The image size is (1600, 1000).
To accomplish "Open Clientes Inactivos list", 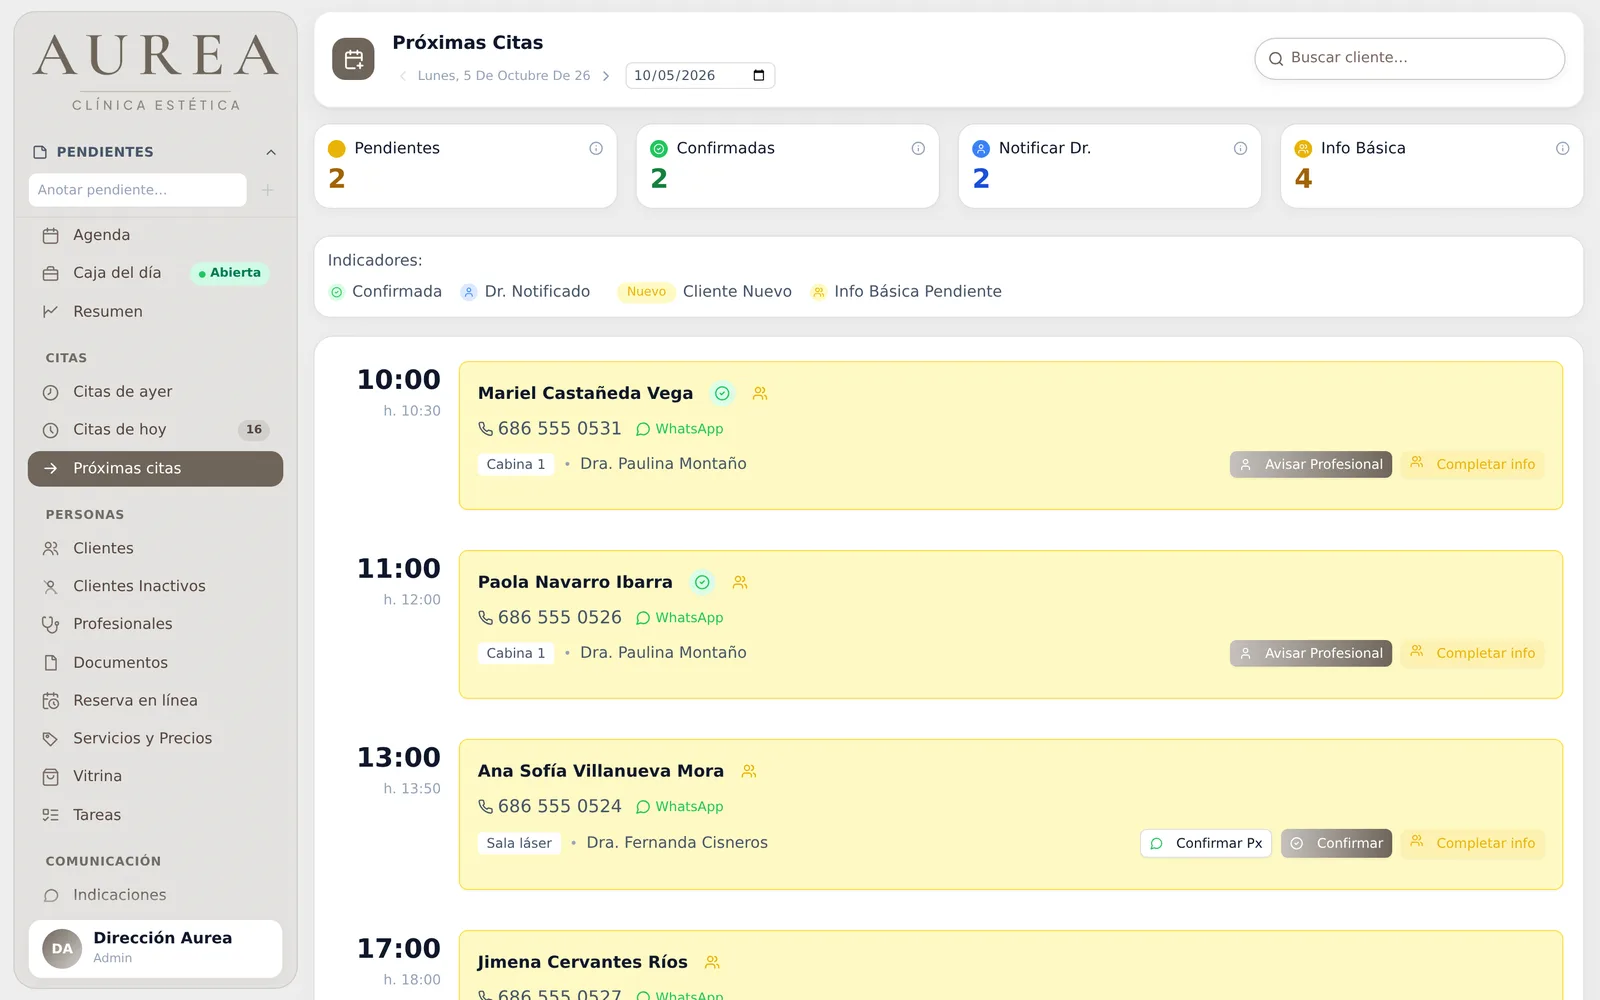I will (x=155, y=586).
